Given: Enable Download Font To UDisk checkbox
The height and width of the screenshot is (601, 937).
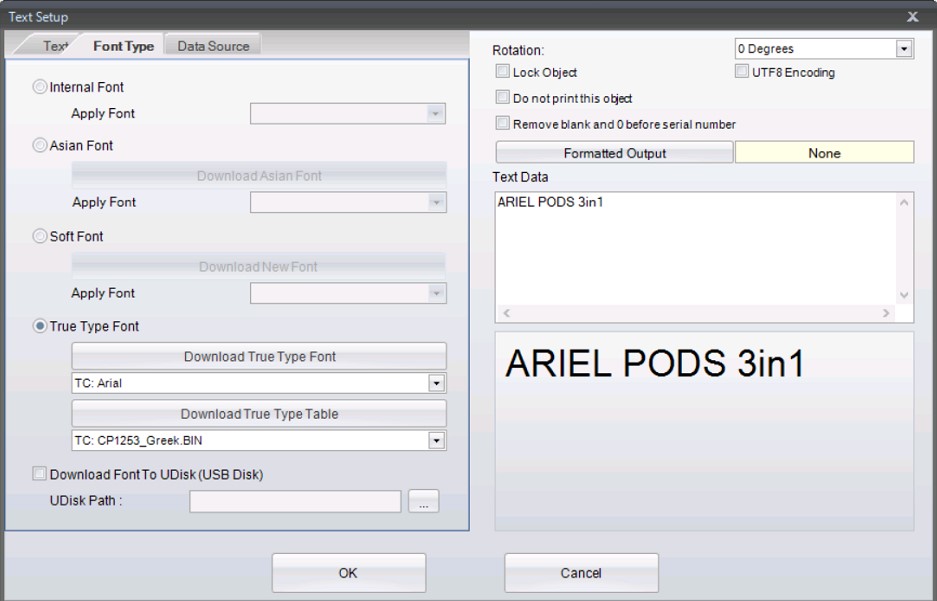Looking at the screenshot, I should pyautogui.click(x=39, y=474).
